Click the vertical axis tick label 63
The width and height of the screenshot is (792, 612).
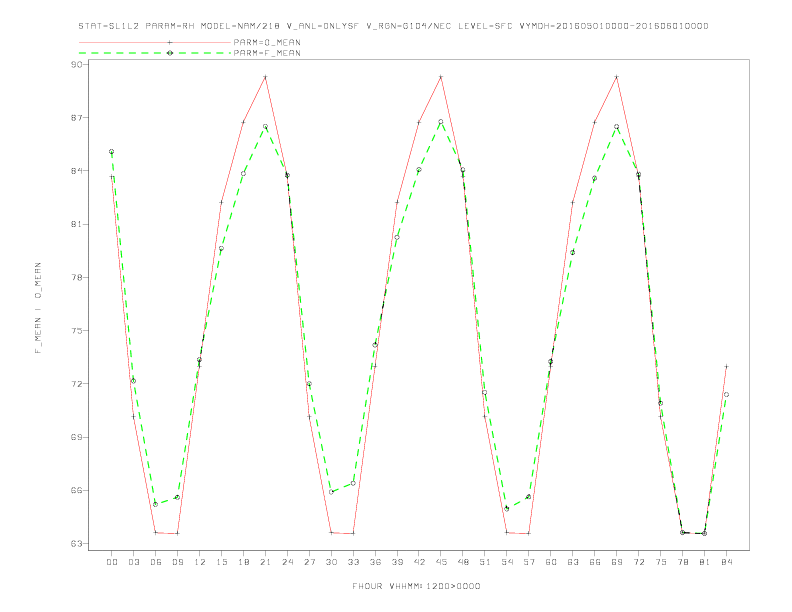(77, 544)
